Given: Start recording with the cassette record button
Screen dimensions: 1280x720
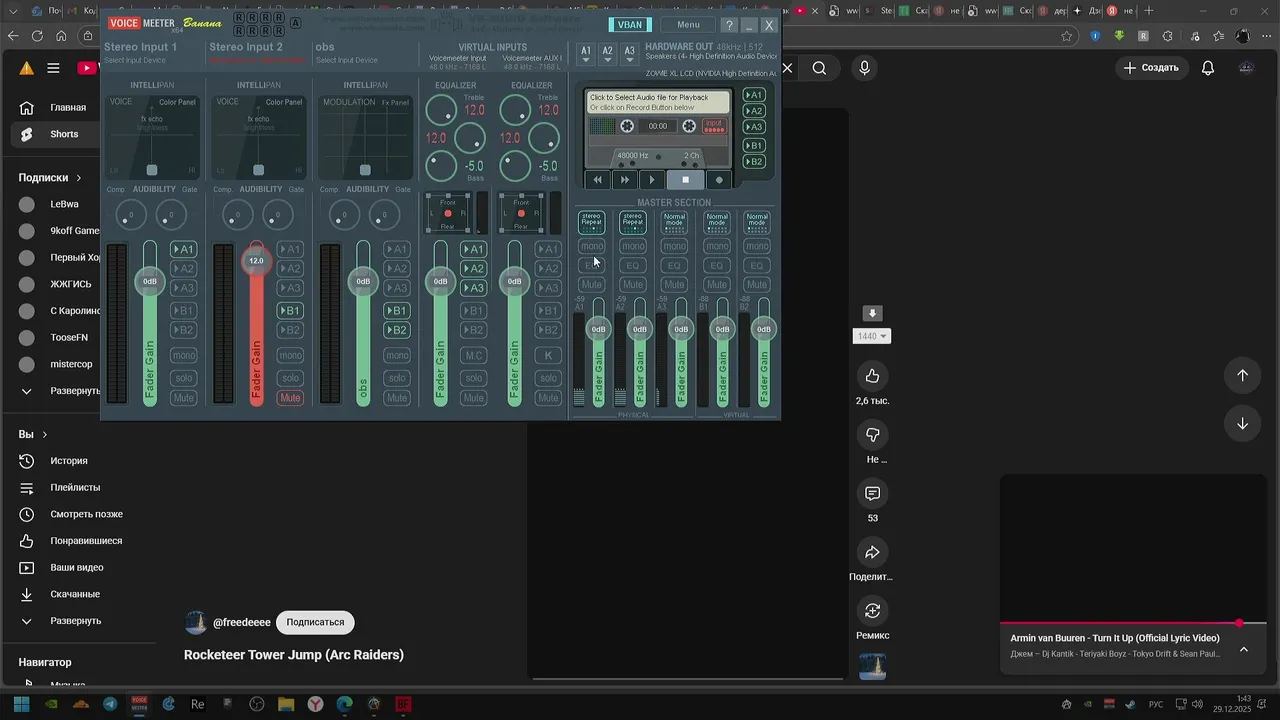Looking at the screenshot, I should (719, 180).
